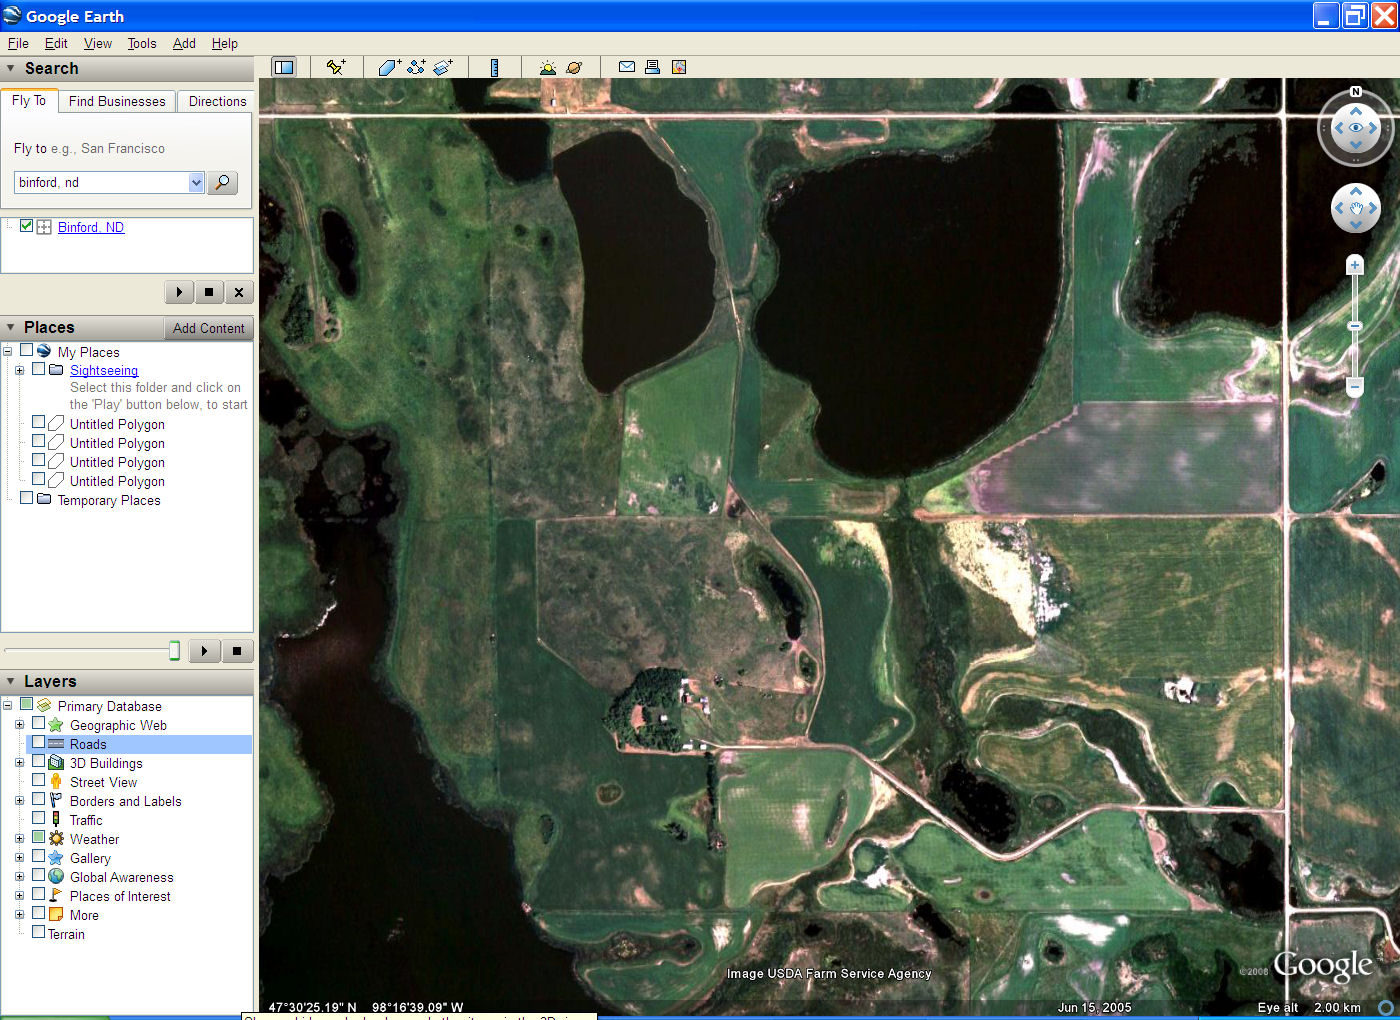Stop the search results tour

point(209,292)
